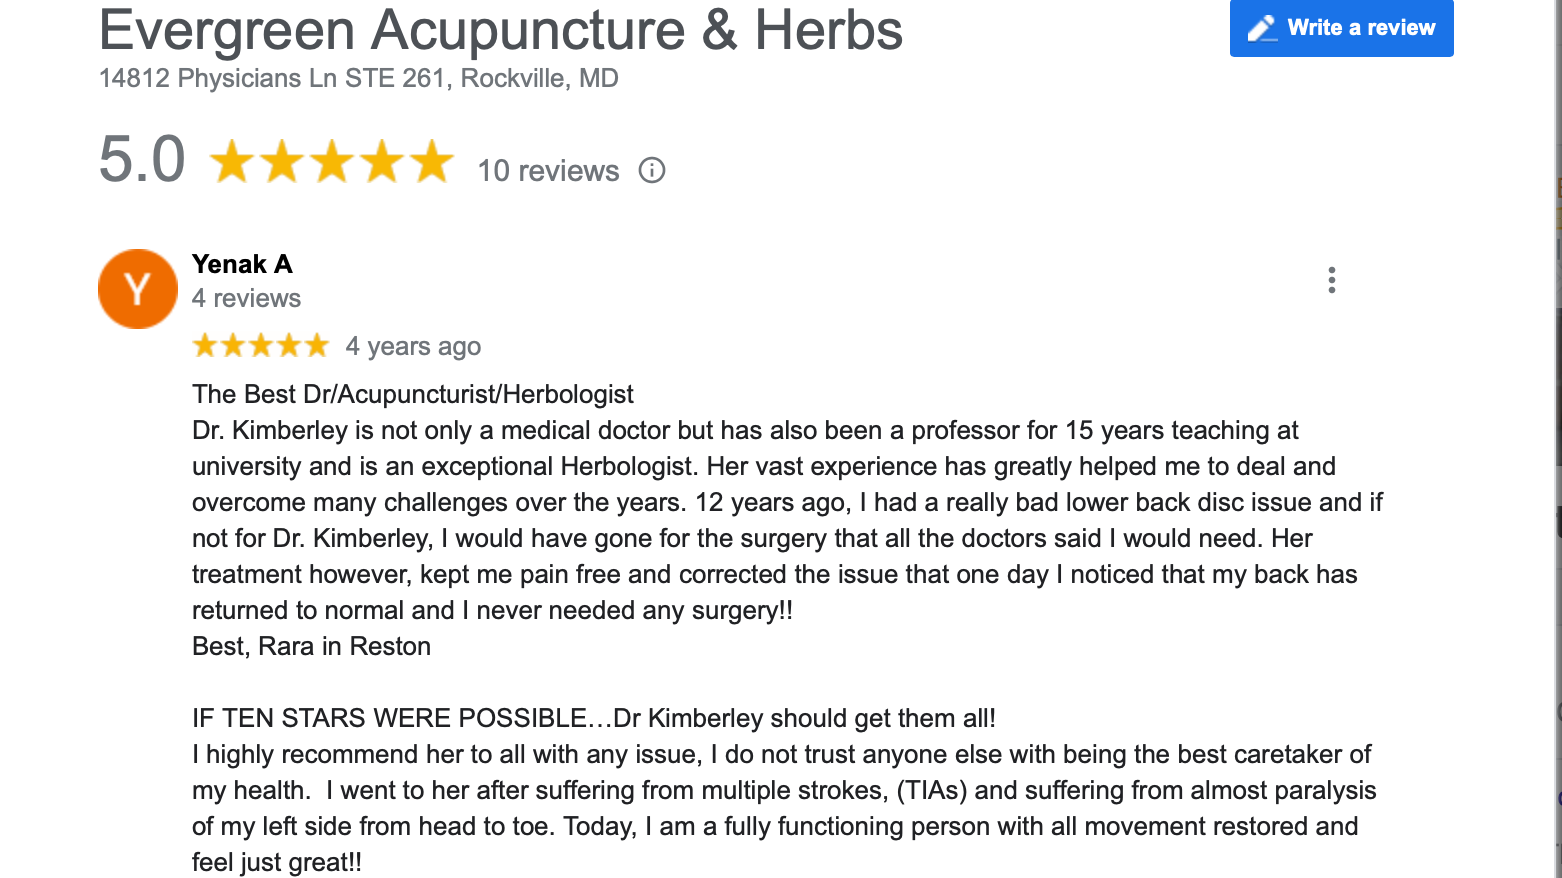Click the small star rating on Yenak's review
This screenshot has height=878, width=1562.
coord(260,346)
